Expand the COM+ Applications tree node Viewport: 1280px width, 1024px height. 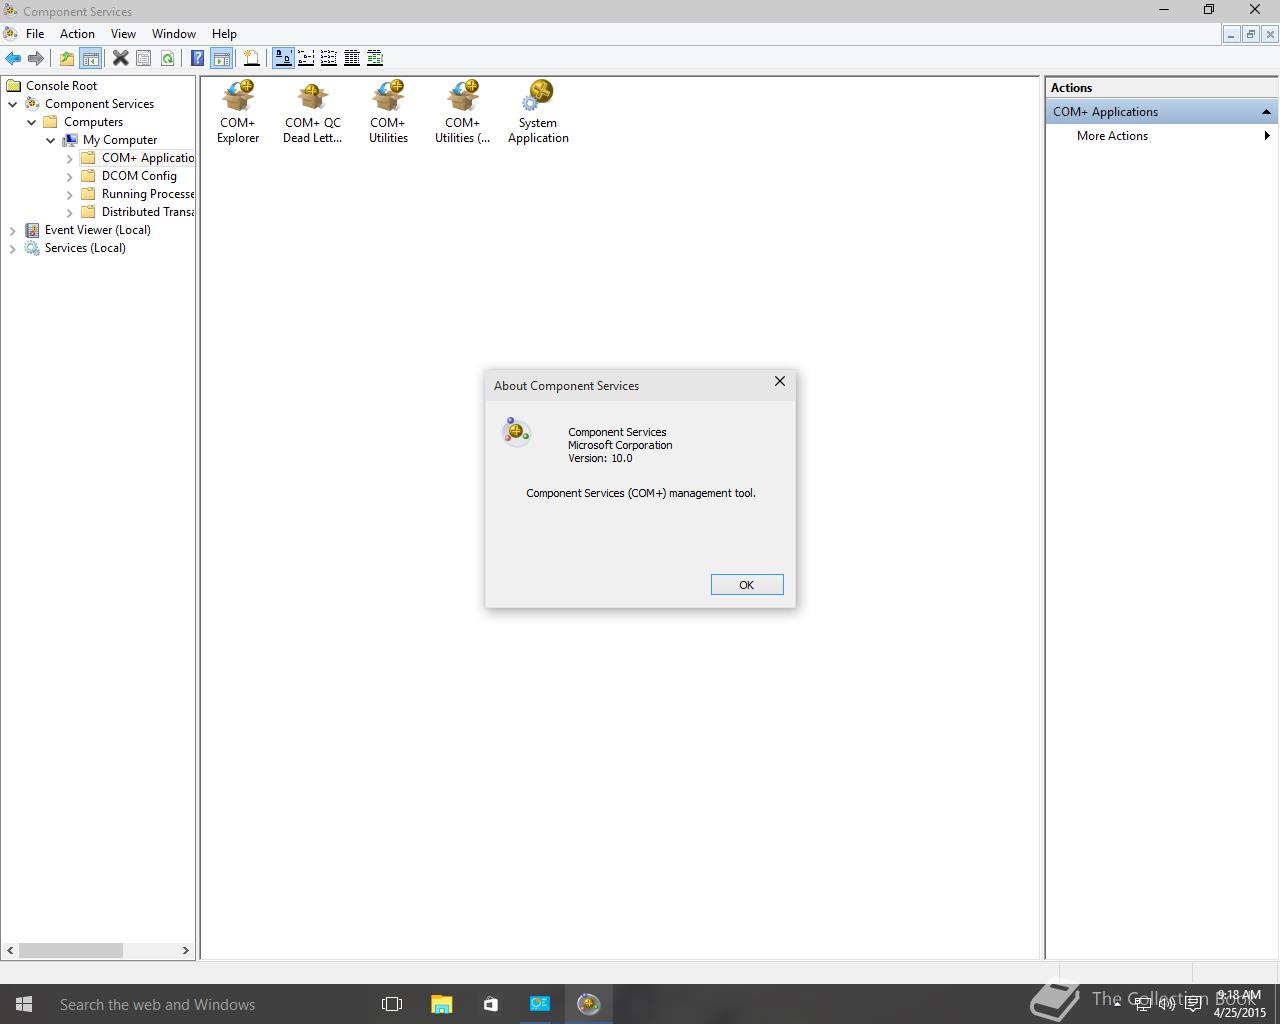(x=70, y=158)
